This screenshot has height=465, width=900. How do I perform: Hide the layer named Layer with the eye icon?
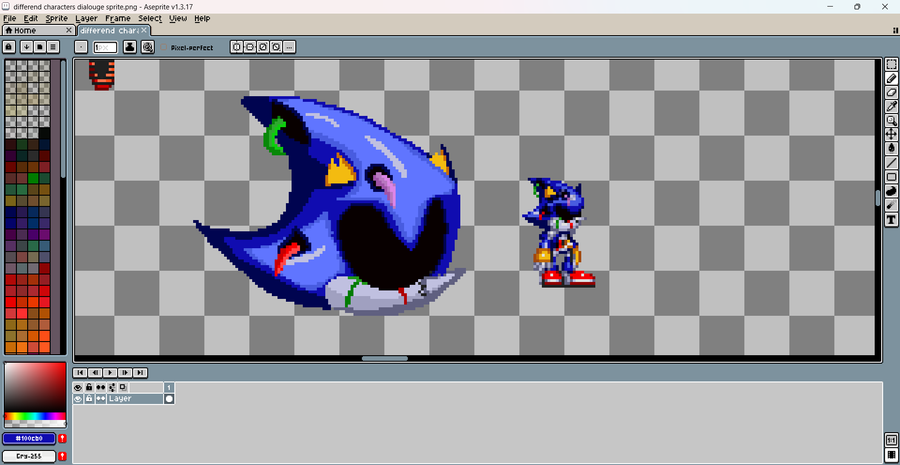pos(78,398)
